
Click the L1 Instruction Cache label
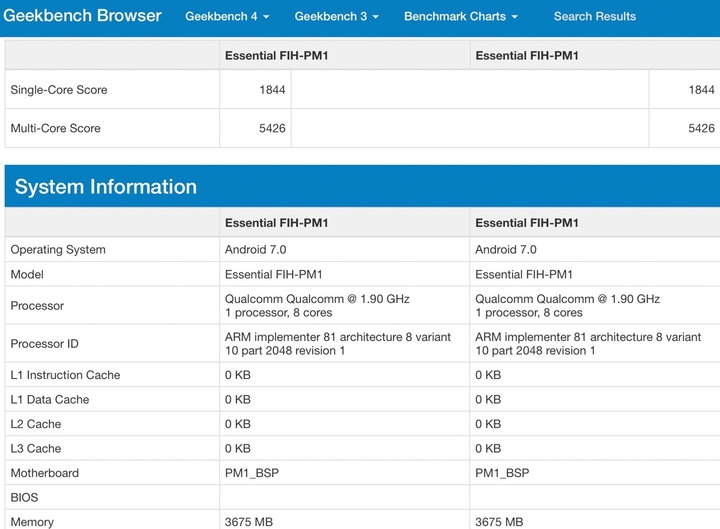tap(65, 375)
